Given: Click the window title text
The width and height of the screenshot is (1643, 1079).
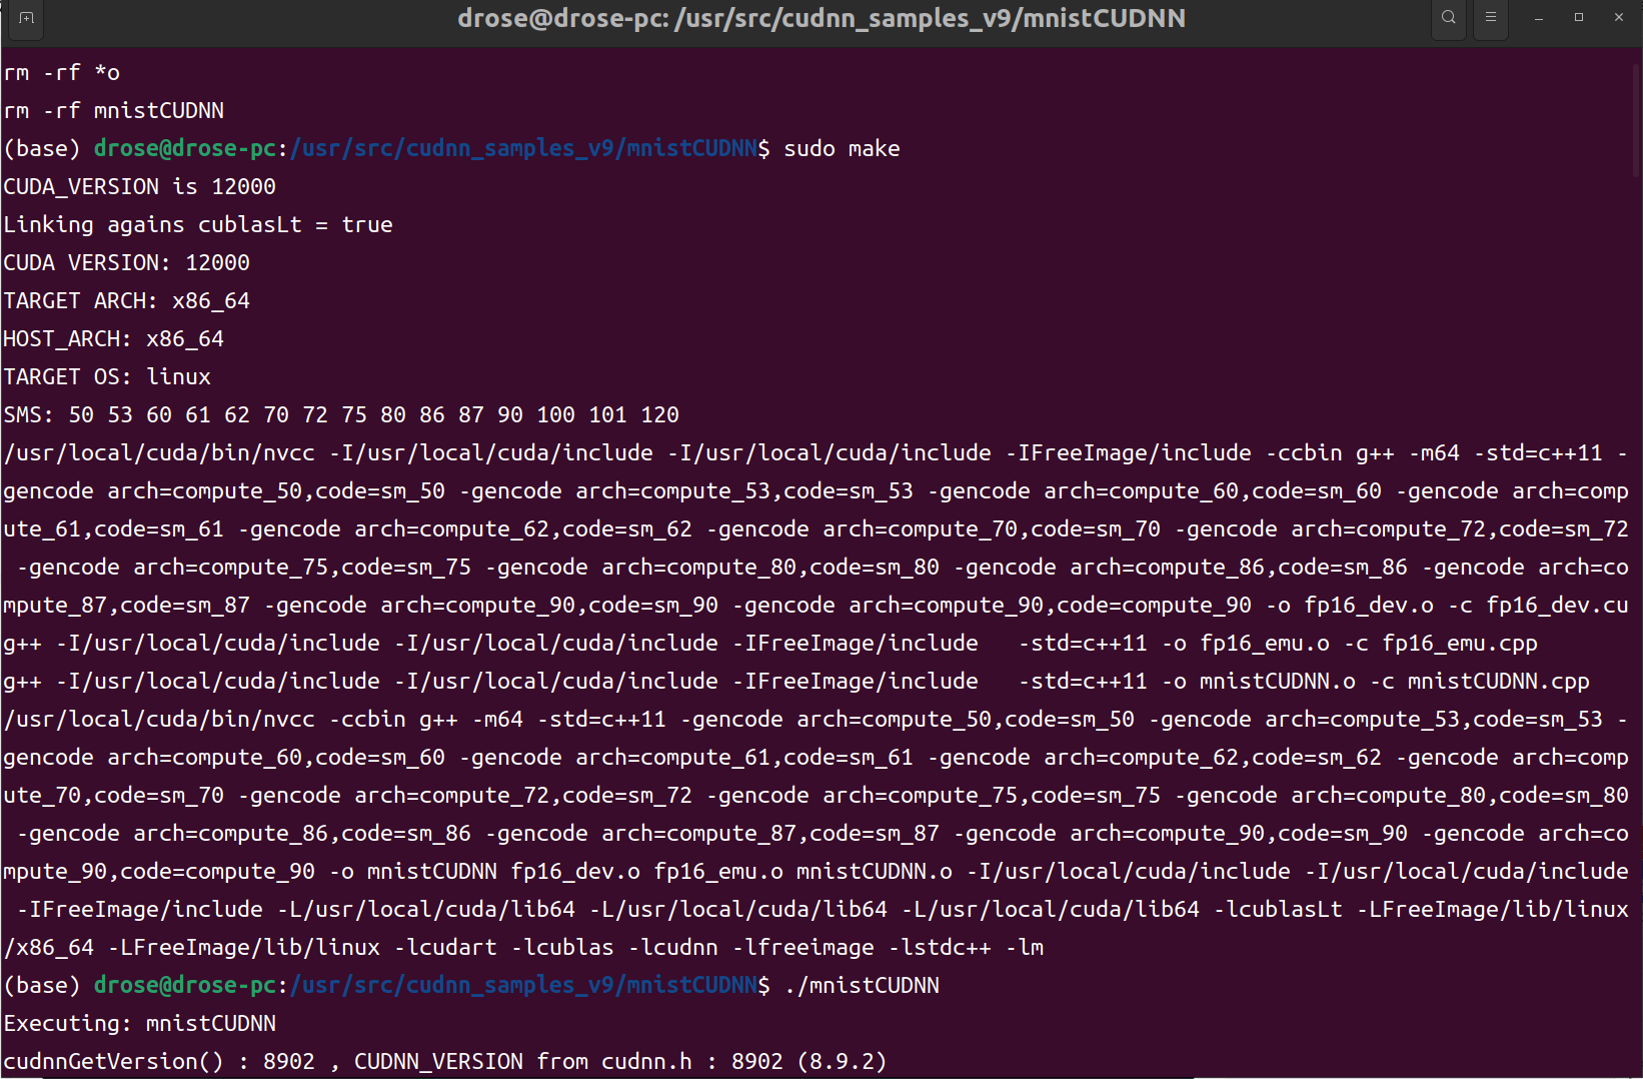Looking at the screenshot, I should (x=821, y=19).
